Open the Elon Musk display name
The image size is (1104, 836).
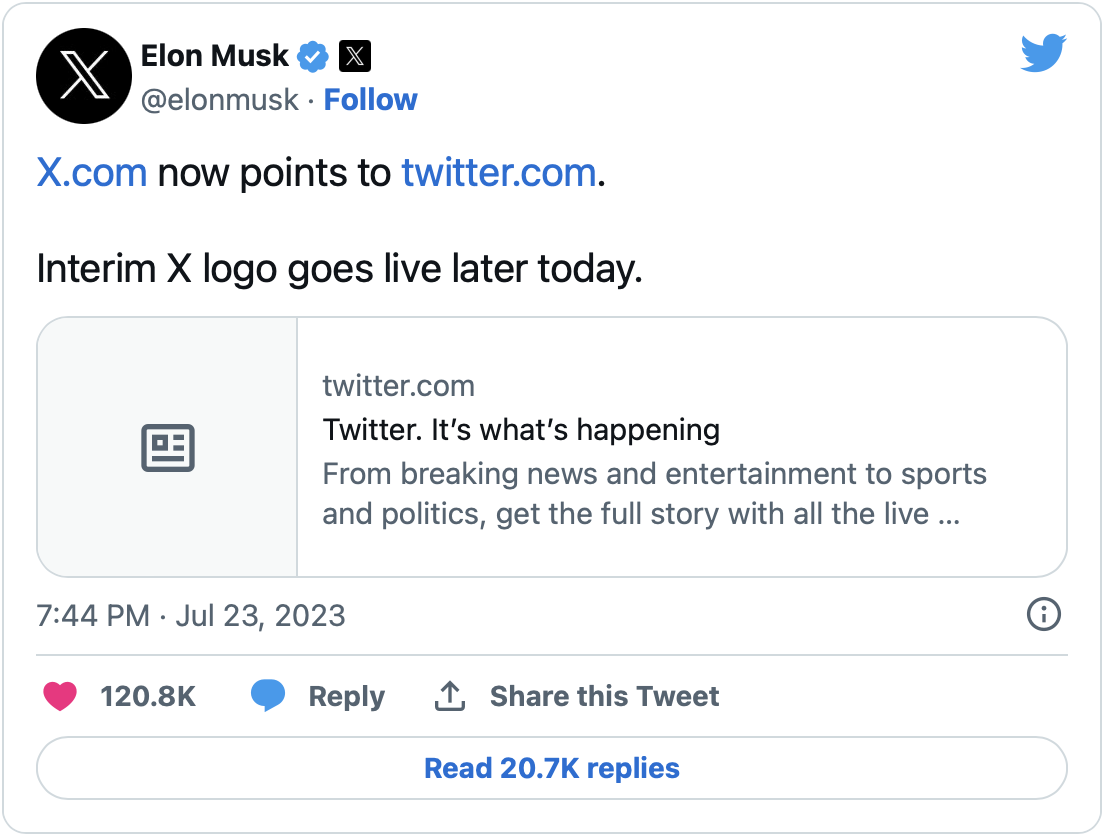[x=215, y=56]
